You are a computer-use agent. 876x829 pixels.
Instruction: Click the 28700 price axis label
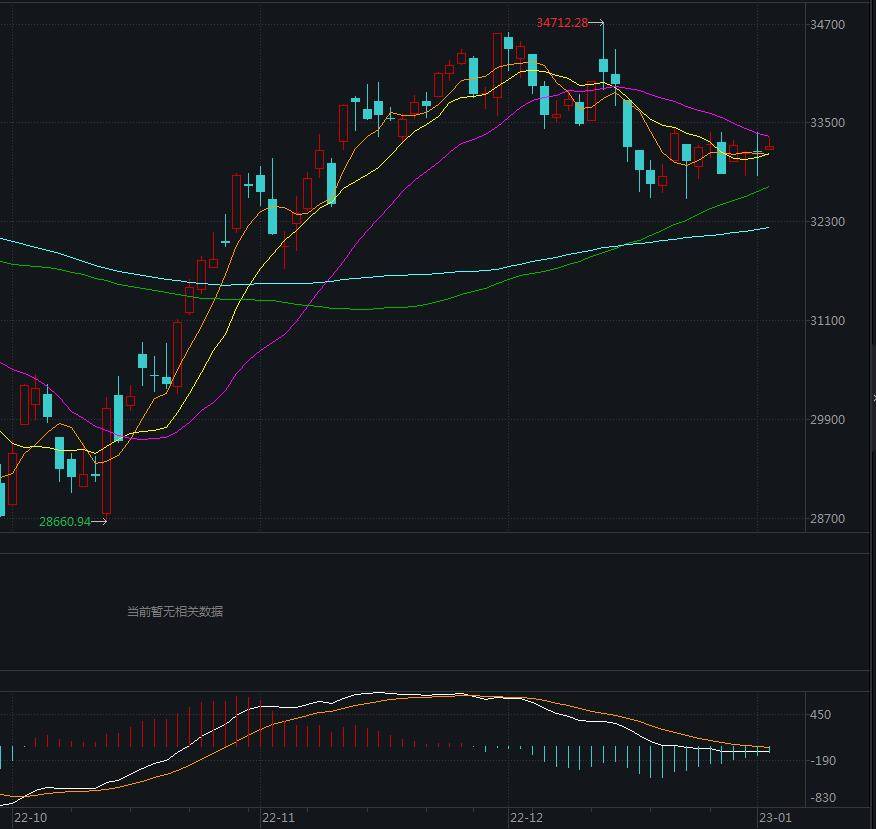coord(827,518)
